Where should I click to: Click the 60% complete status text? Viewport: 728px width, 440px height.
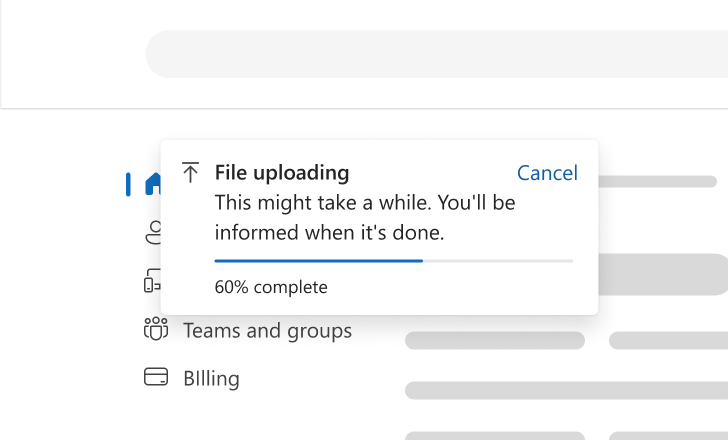[x=271, y=287]
